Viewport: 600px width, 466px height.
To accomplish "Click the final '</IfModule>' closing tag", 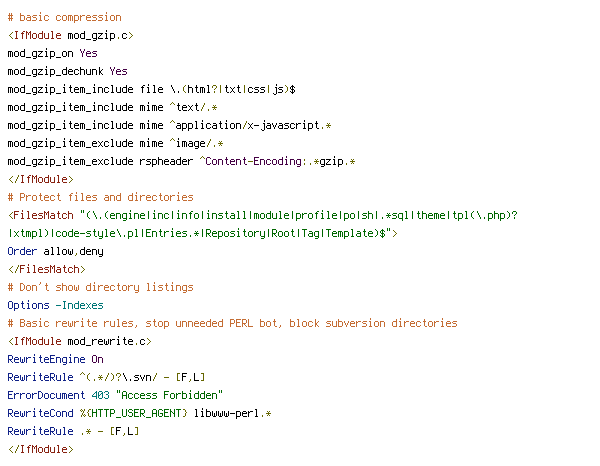I will click(x=41, y=449).
